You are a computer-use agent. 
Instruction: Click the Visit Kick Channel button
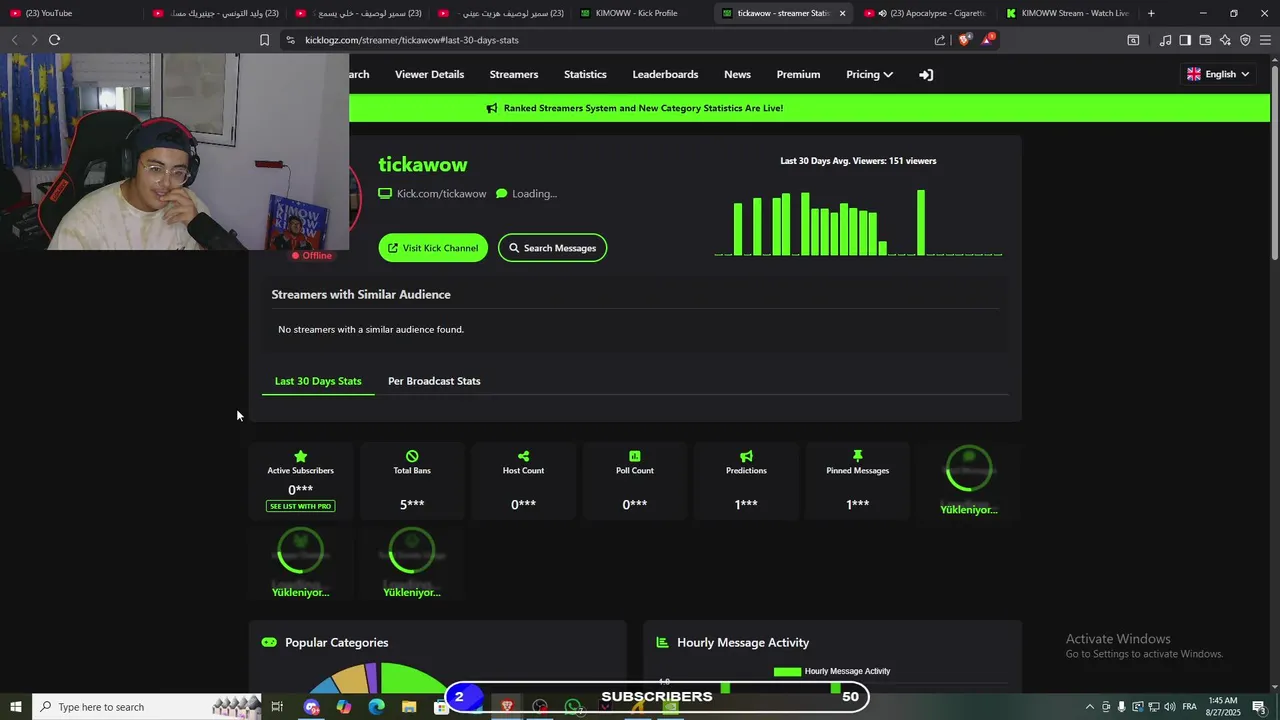[x=433, y=248]
